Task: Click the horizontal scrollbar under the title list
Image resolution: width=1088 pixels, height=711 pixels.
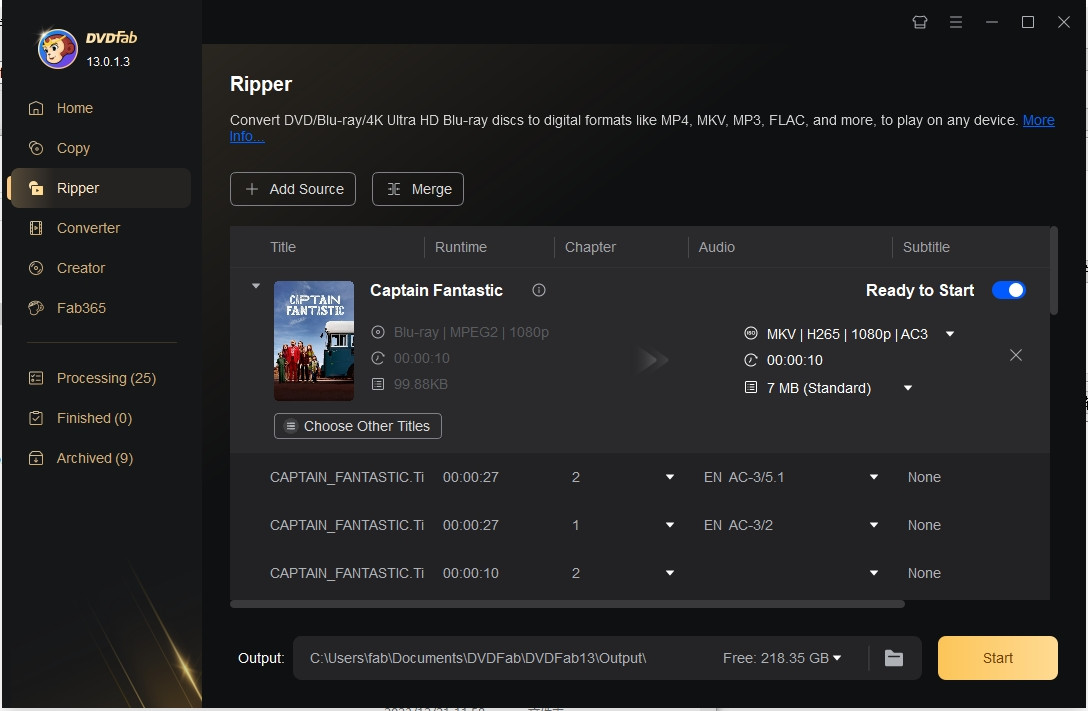Action: [567, 604]
